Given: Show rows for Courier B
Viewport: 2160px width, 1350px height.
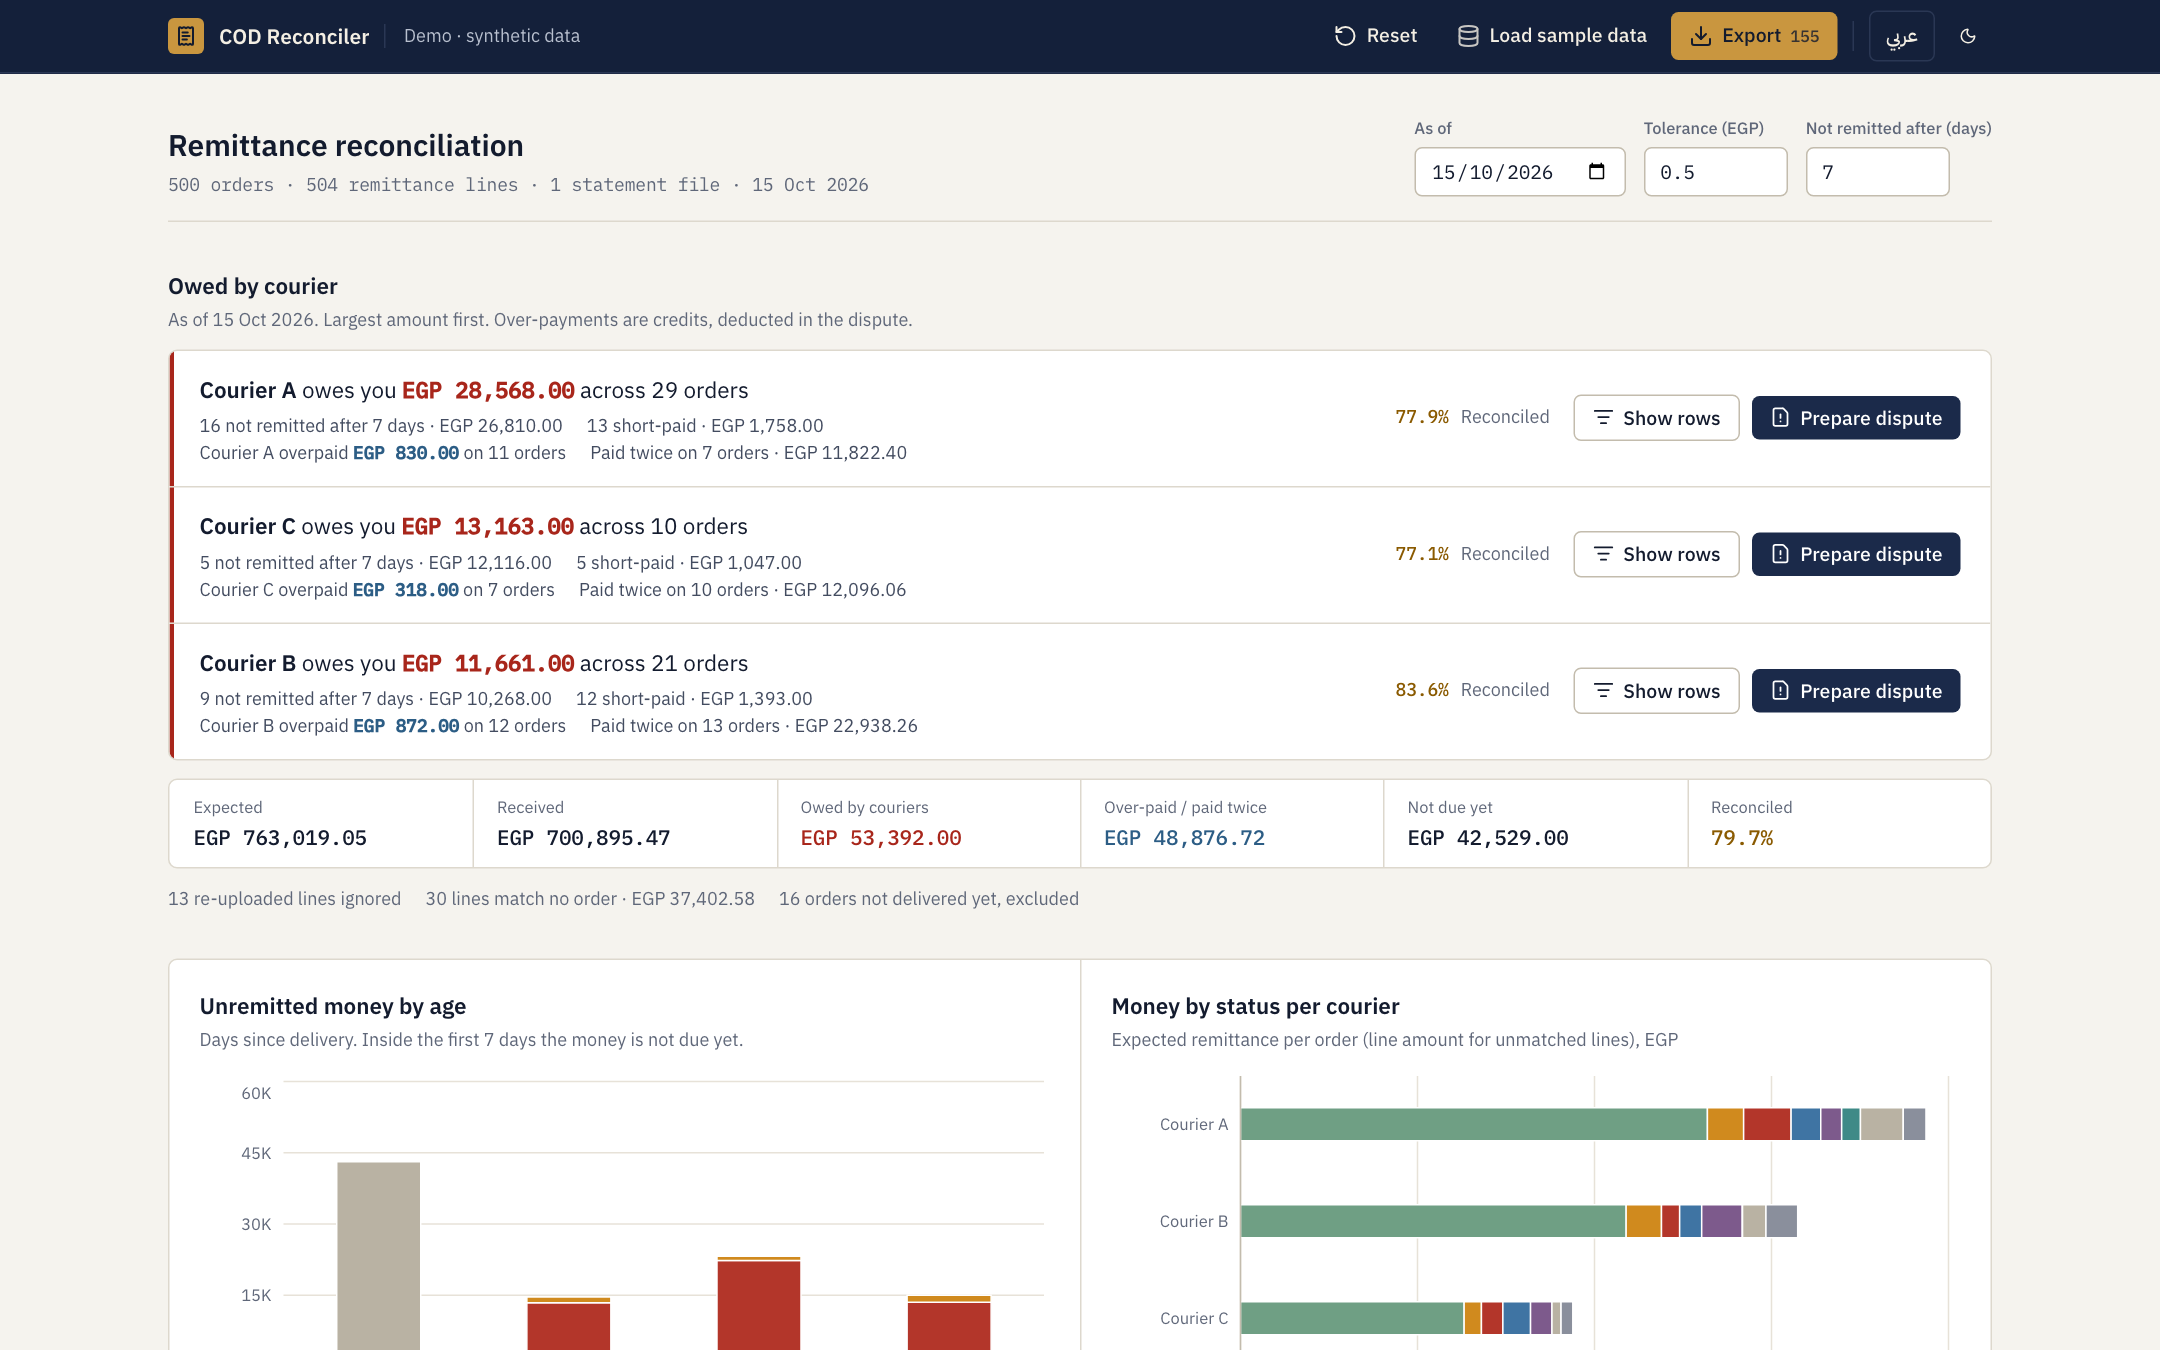Looking at the screenshot, I should pos(1656,691).
